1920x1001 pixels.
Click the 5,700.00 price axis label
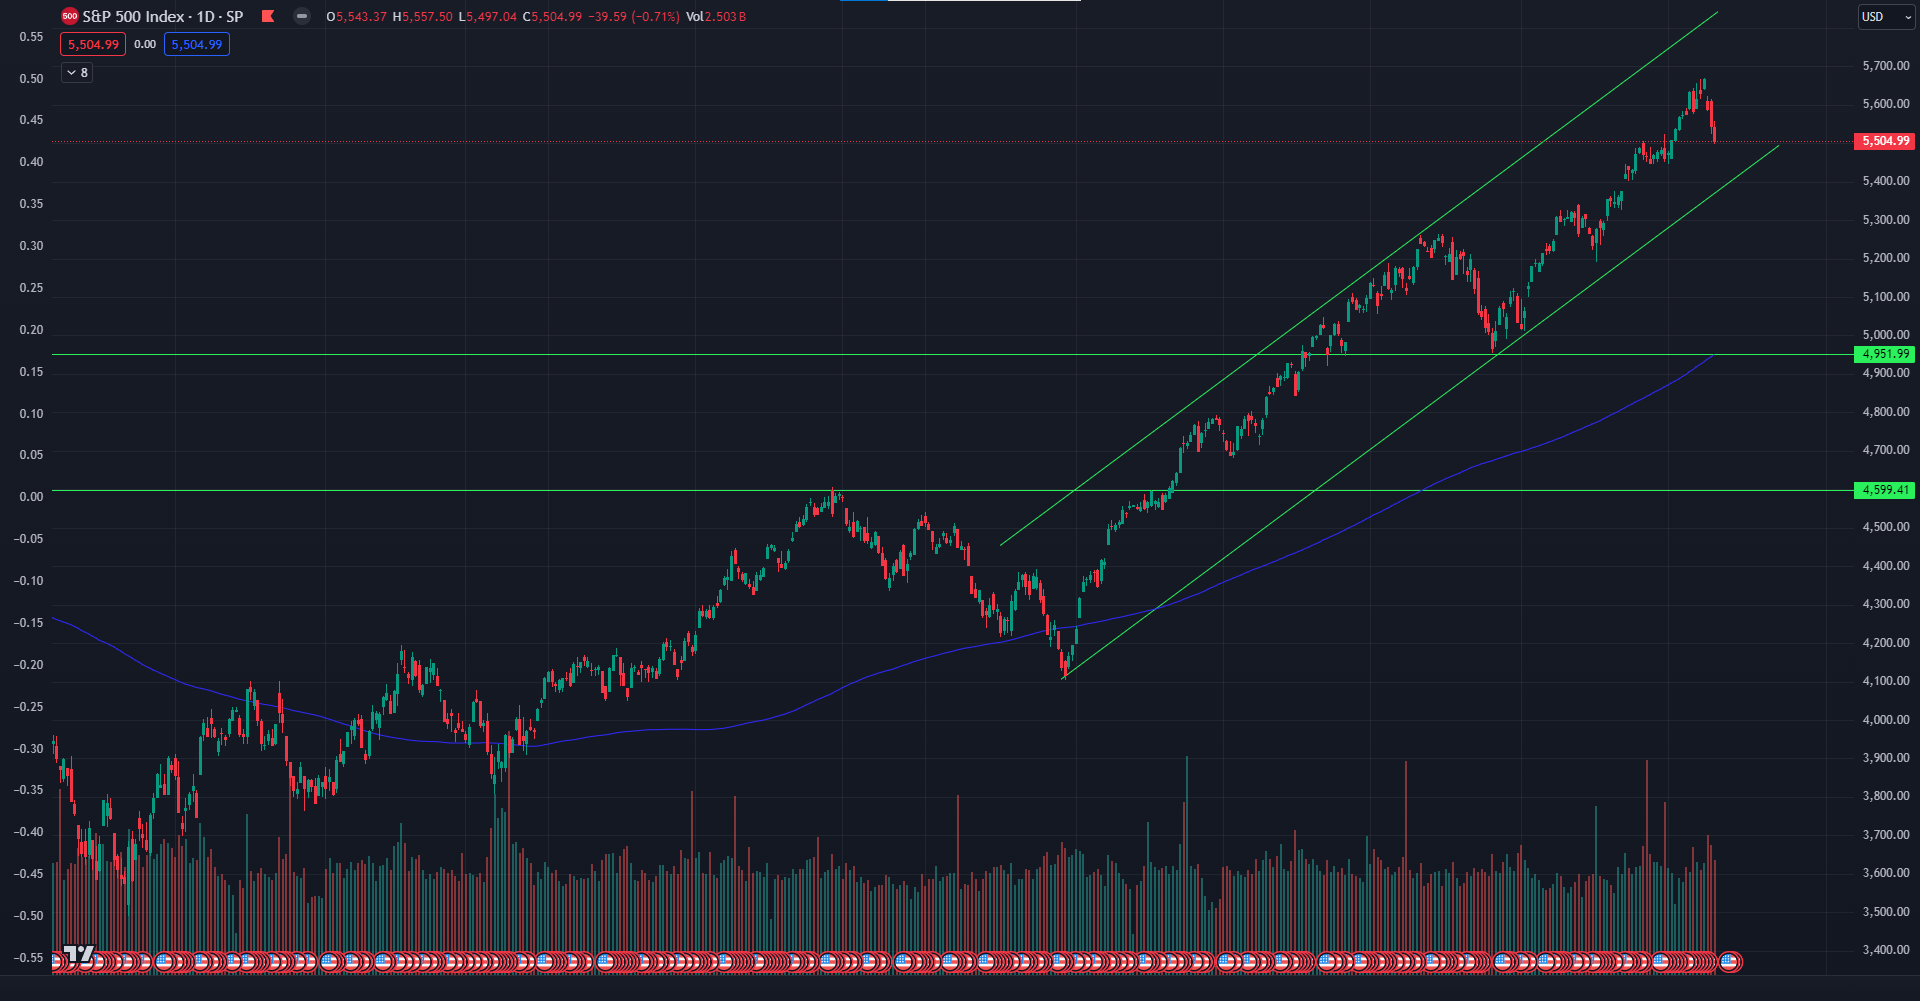pyautogui.click(x=1886, y=66)
